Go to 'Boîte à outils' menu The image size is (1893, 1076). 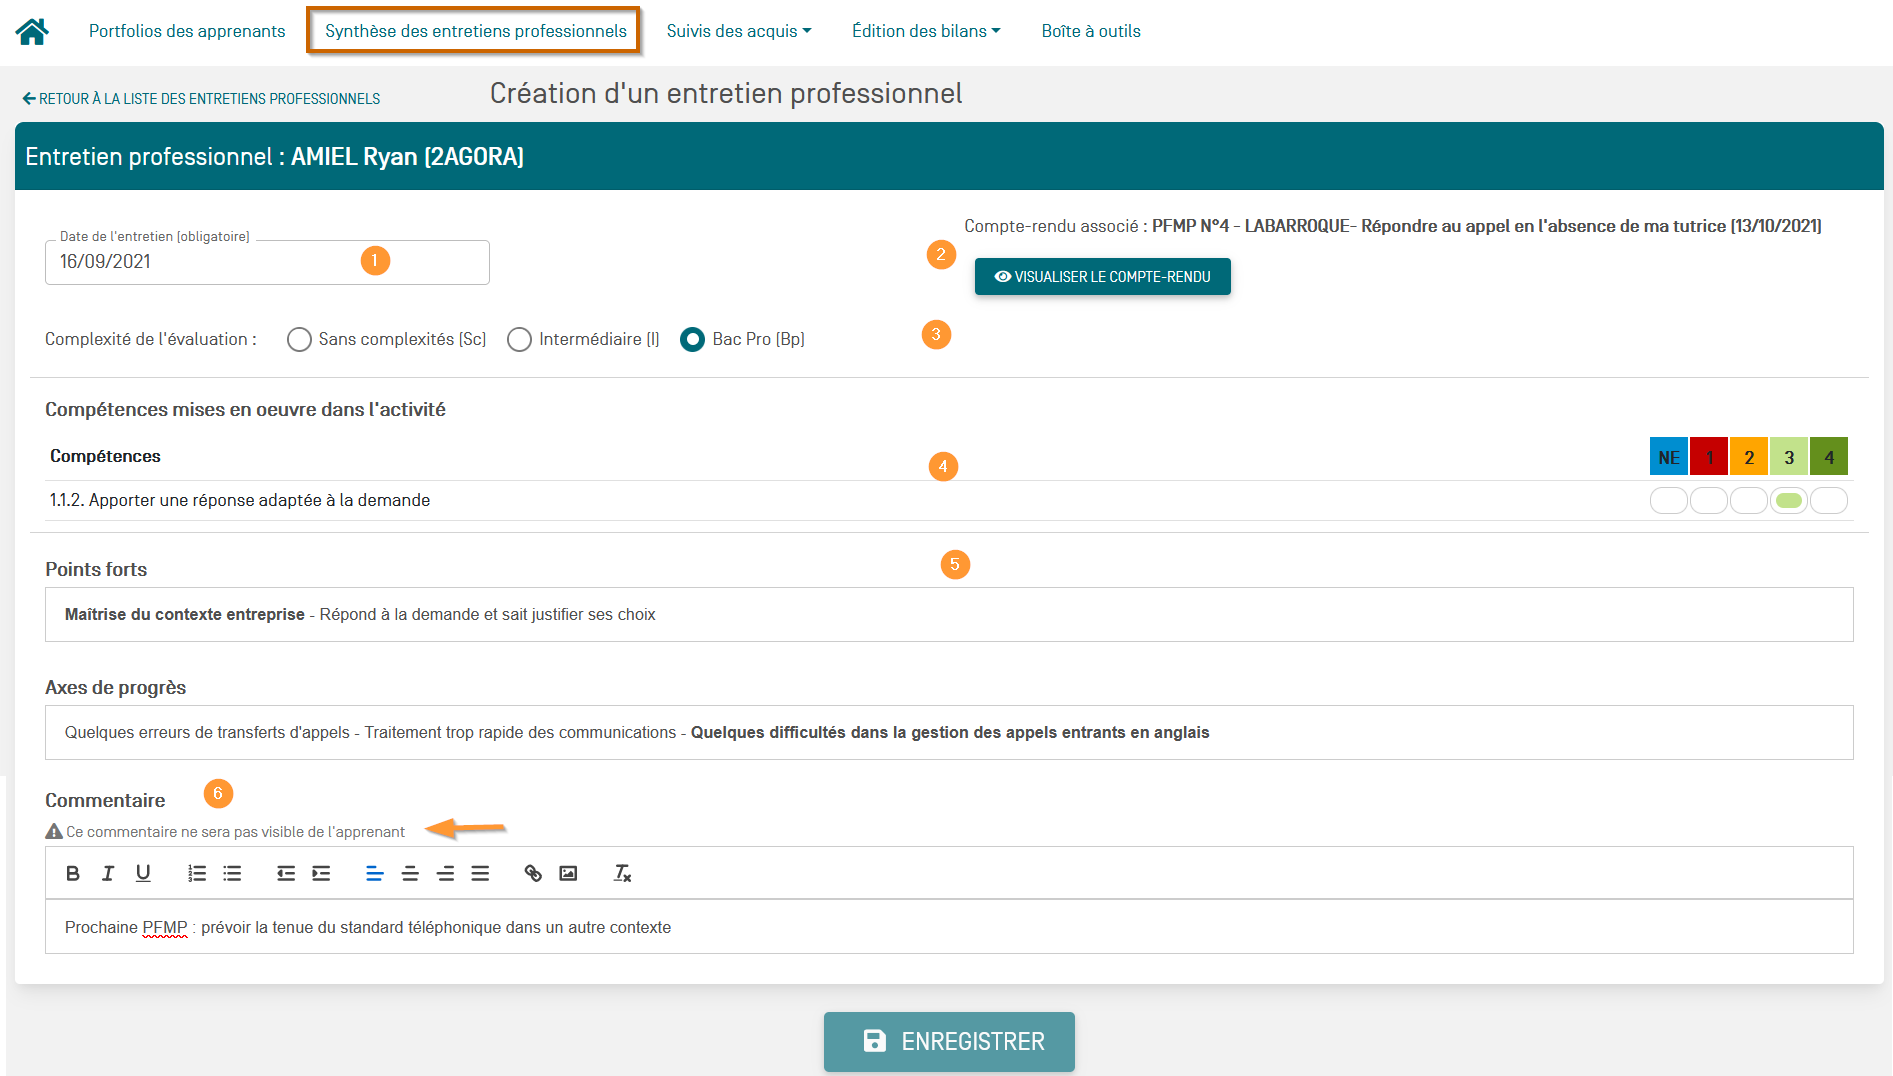pos(1090,31)
